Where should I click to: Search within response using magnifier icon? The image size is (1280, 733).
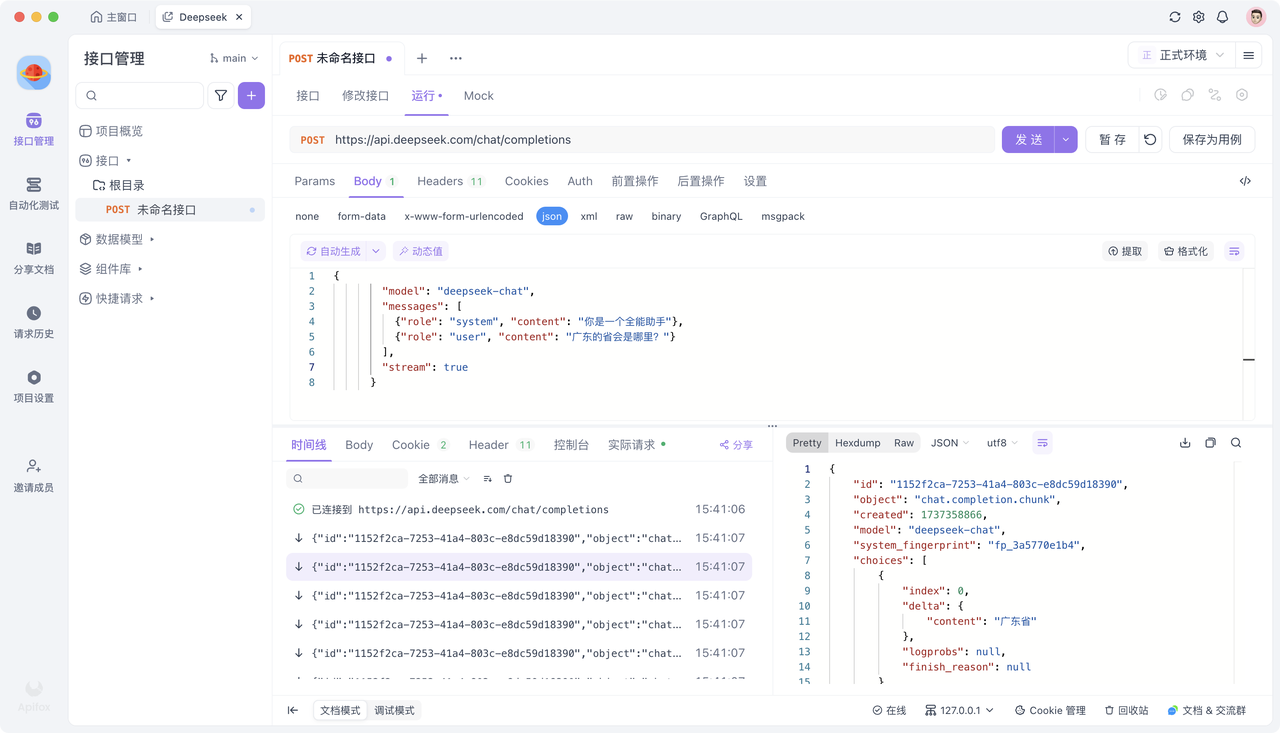point(1236,443)
